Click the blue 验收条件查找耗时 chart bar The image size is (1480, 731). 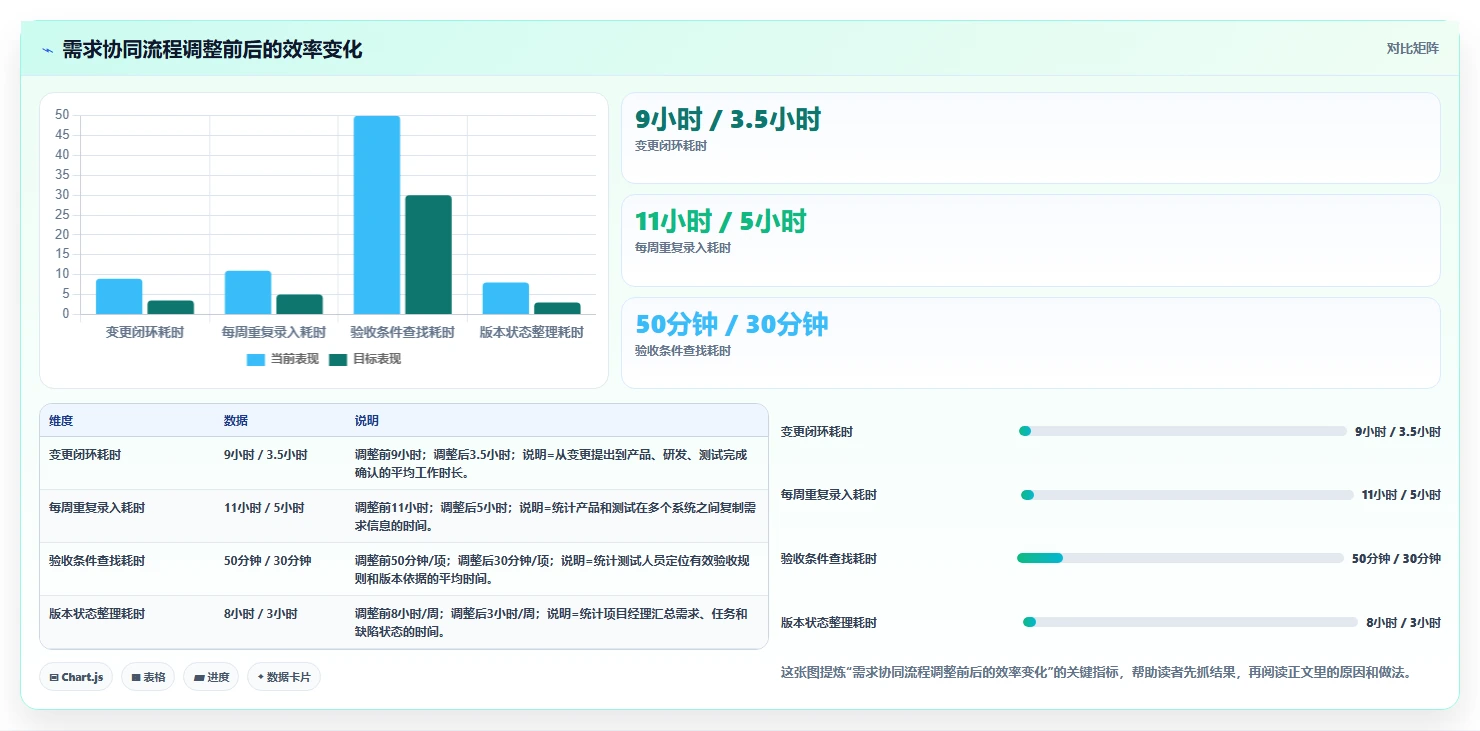377,215
